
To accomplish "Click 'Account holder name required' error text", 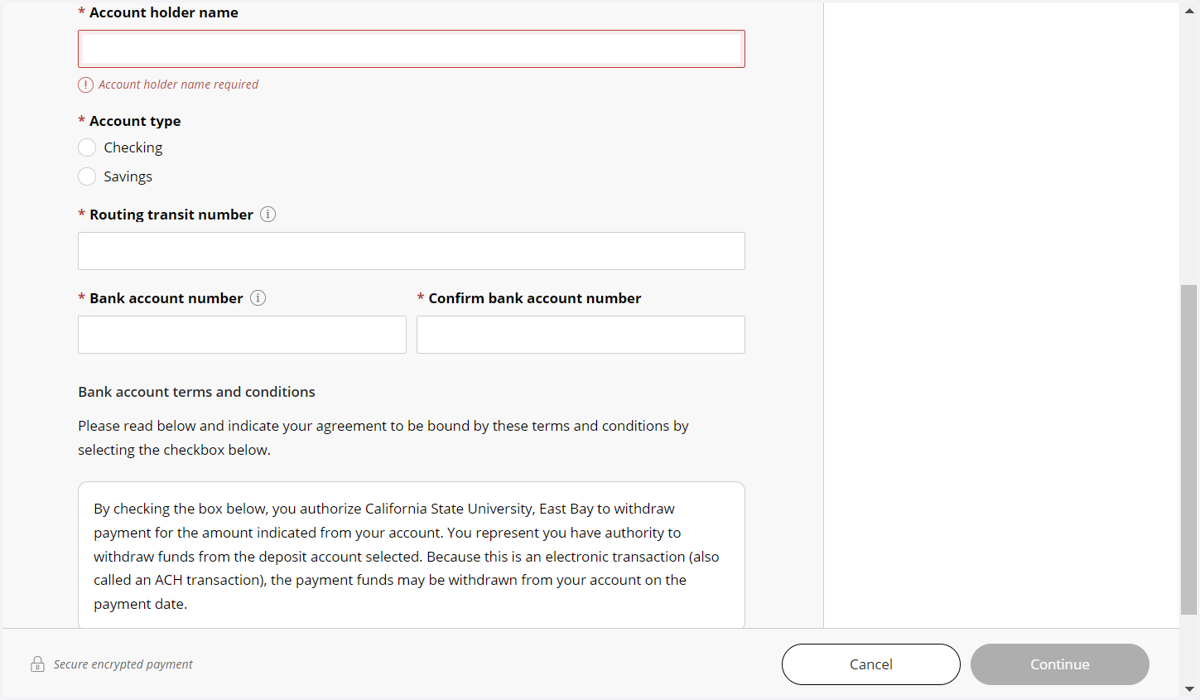I will [x=178, y=85].
